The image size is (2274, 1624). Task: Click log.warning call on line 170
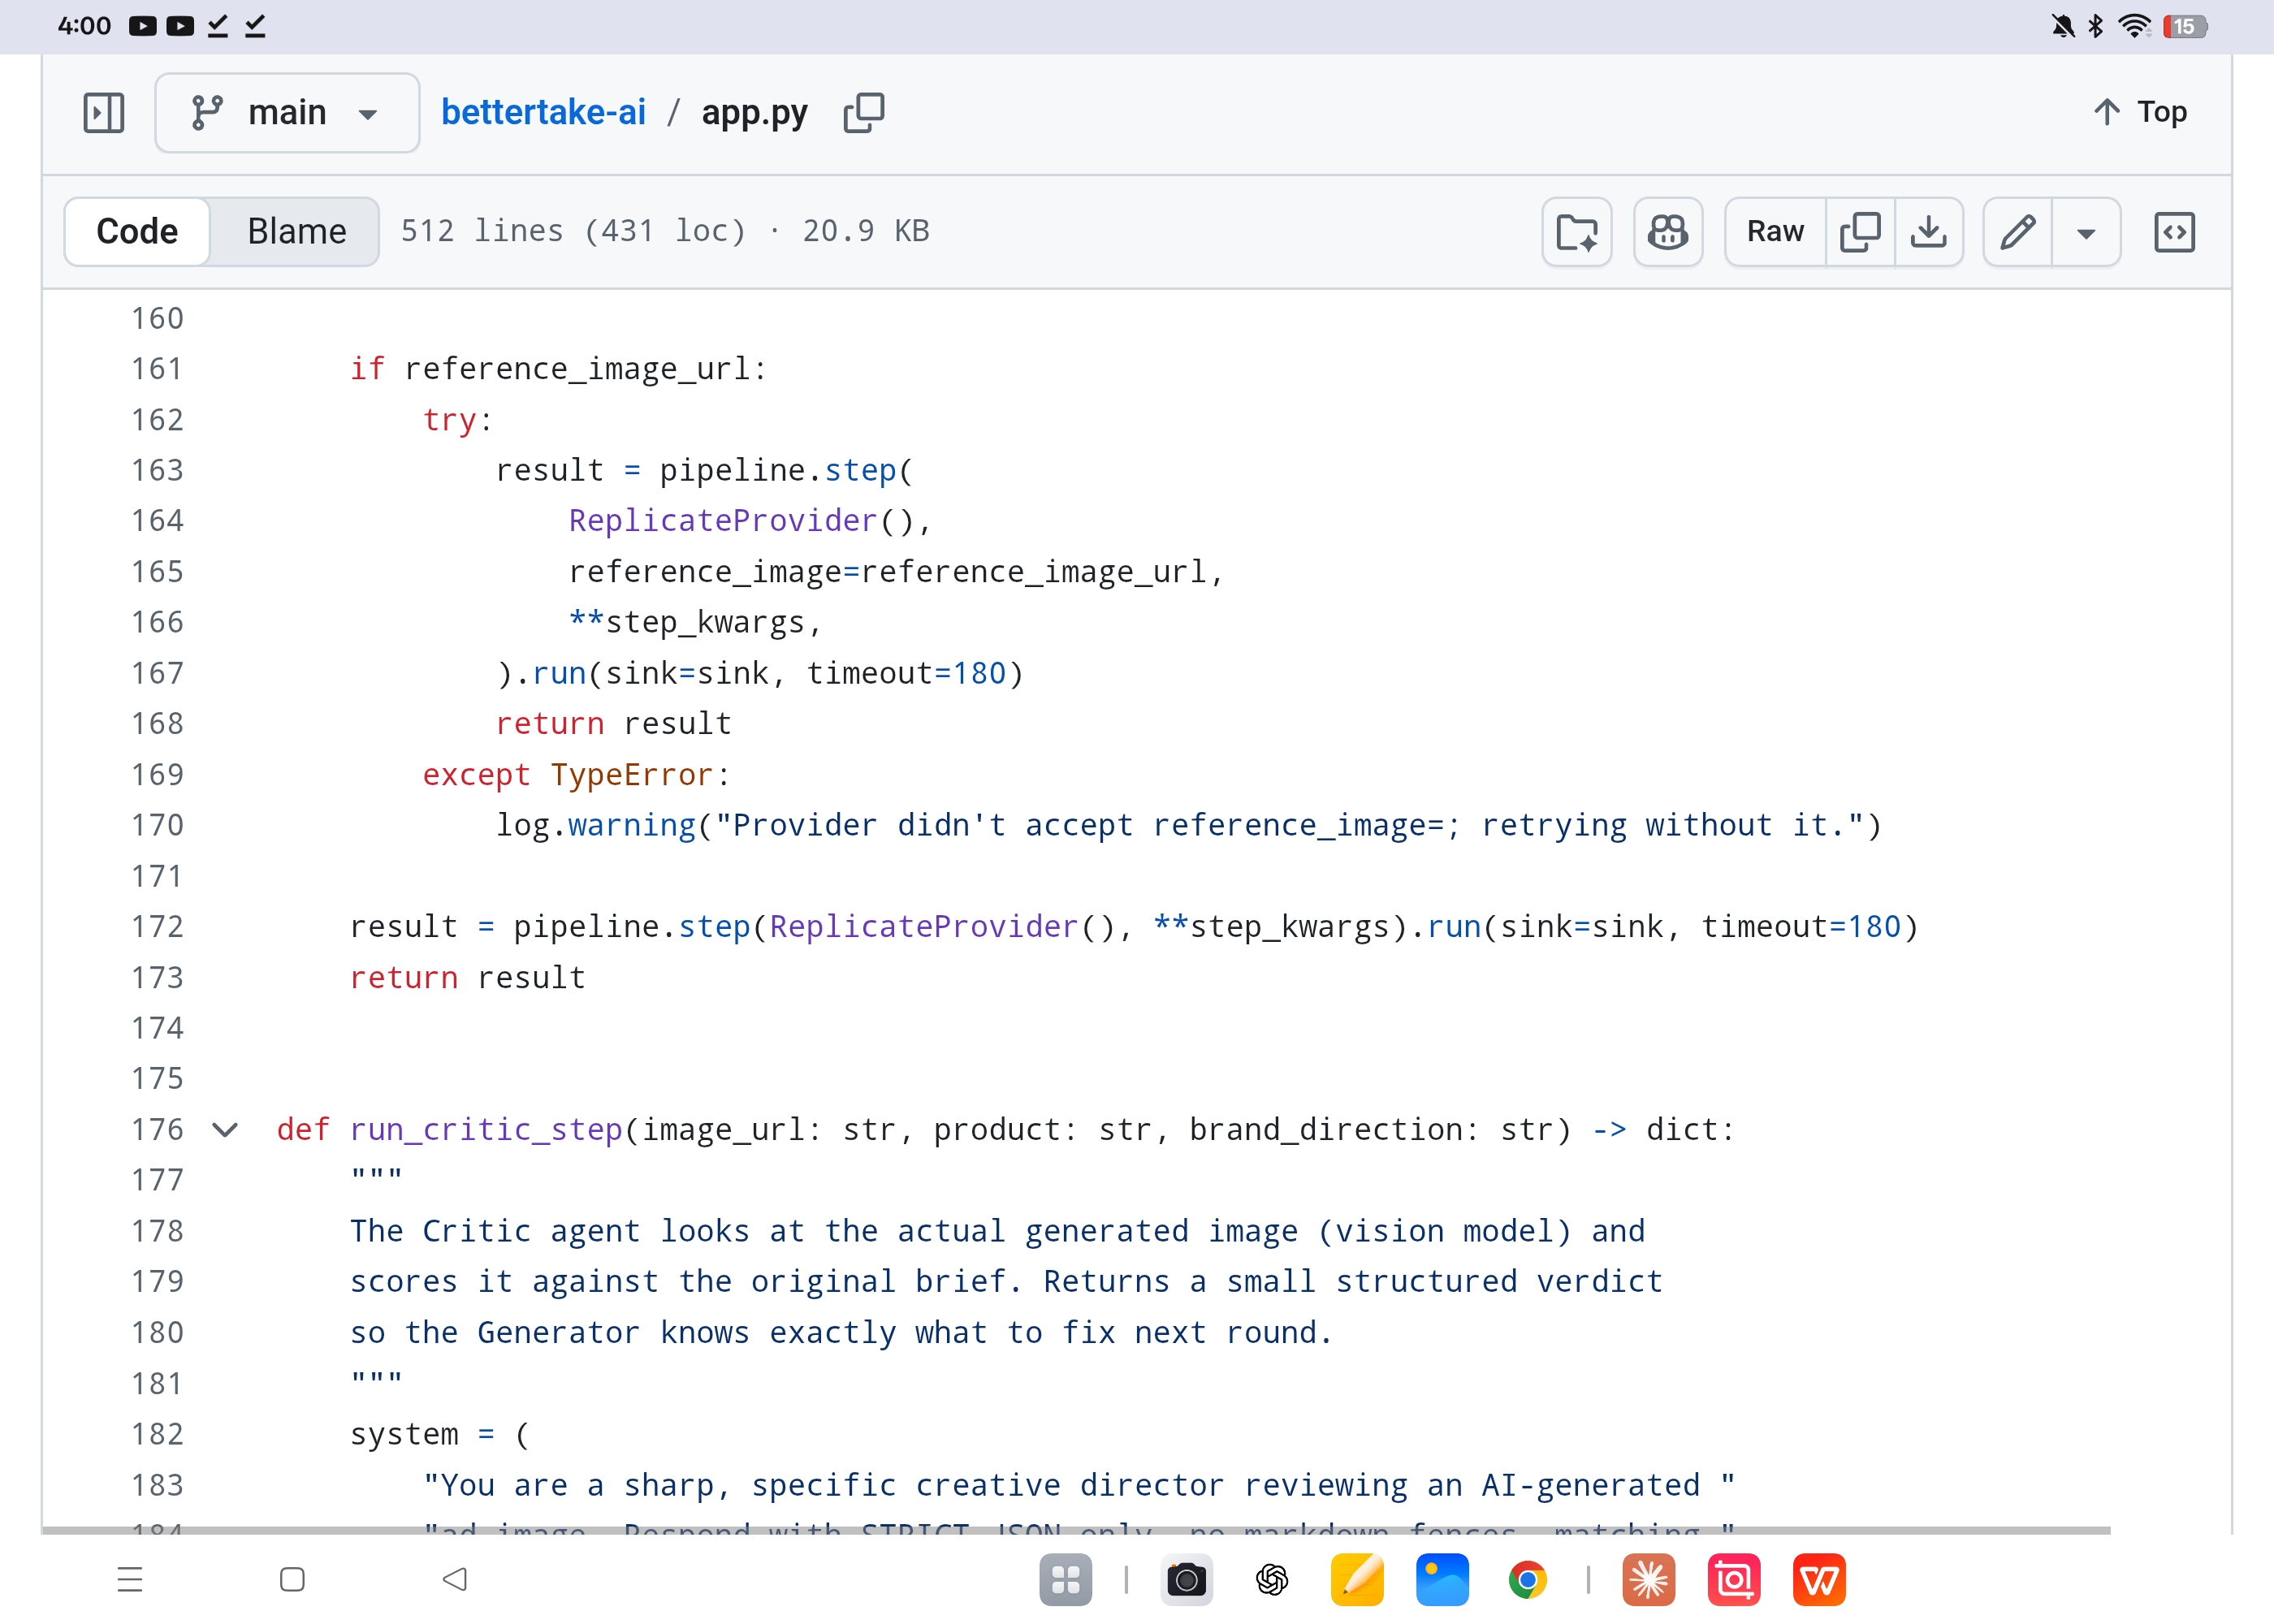[596, 826]
